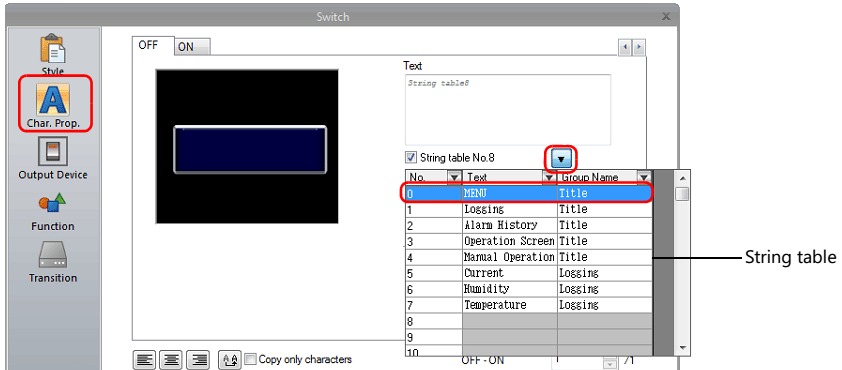The height and width of the screenshot is (370, 842).
Task: Expand the Text column filter dropdown
Action: click(x=550, y=177)
